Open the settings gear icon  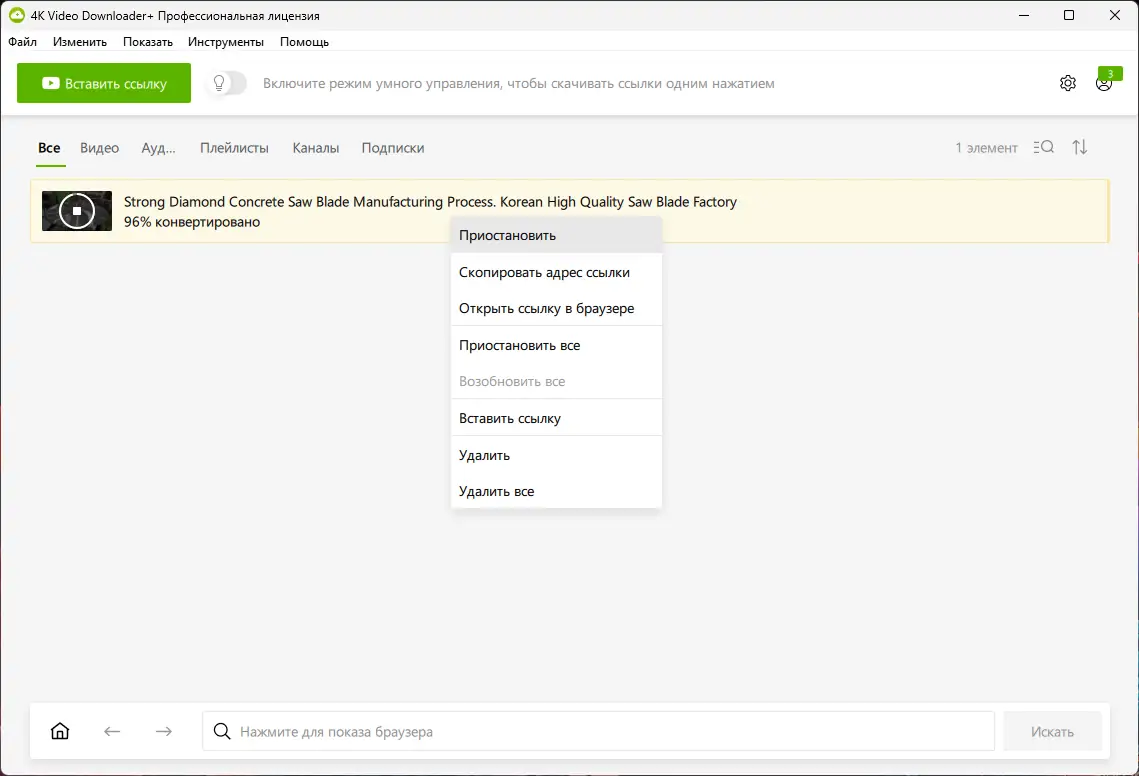pyautogui.click(x=1067, y=83)
